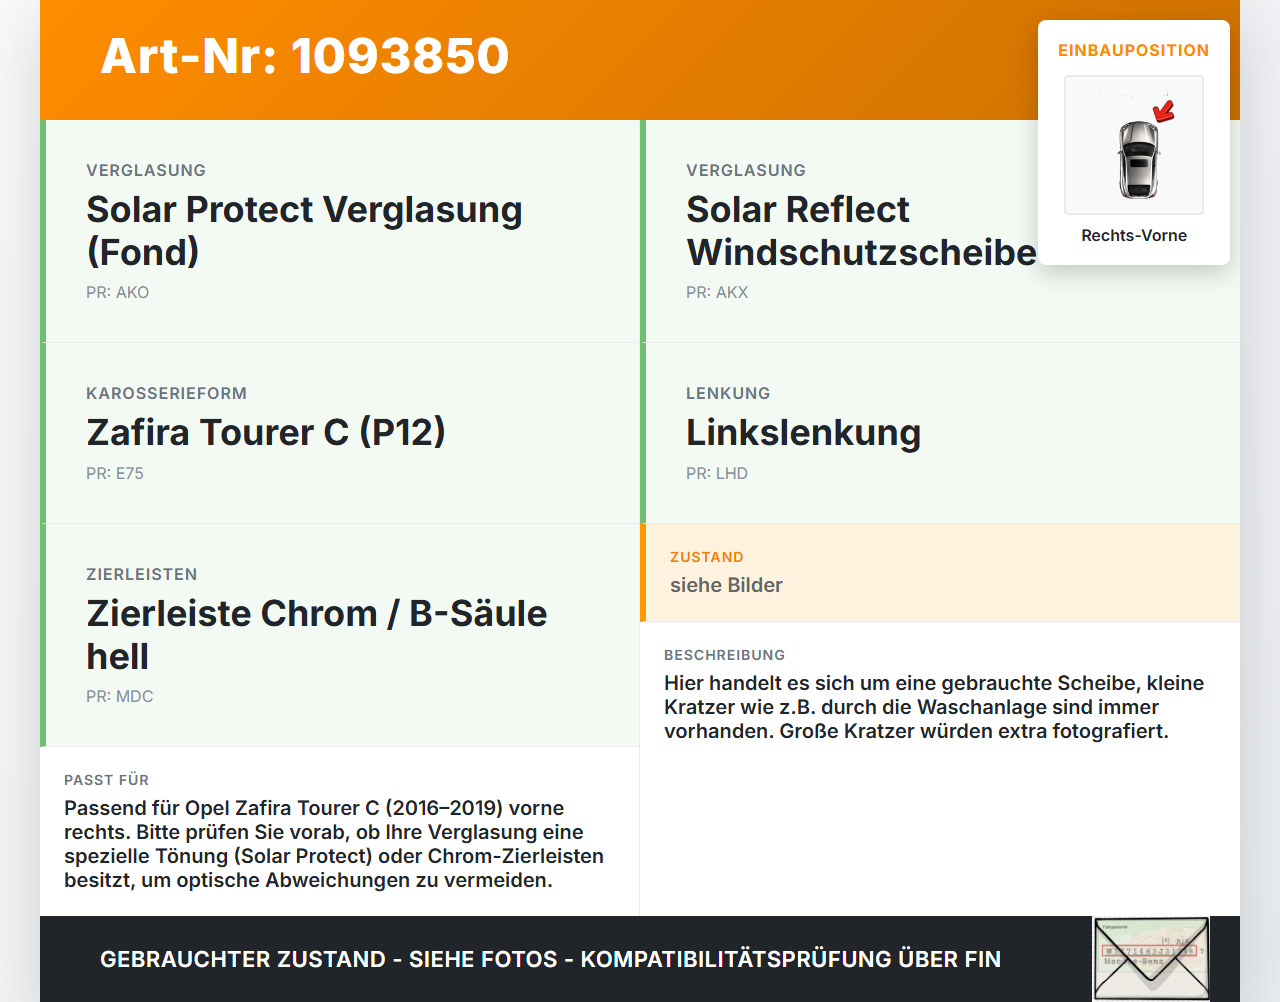Click the EINBAUPOSITION label
The width and height of the screenshot is (1280, 1002).
click(1134, 50)
